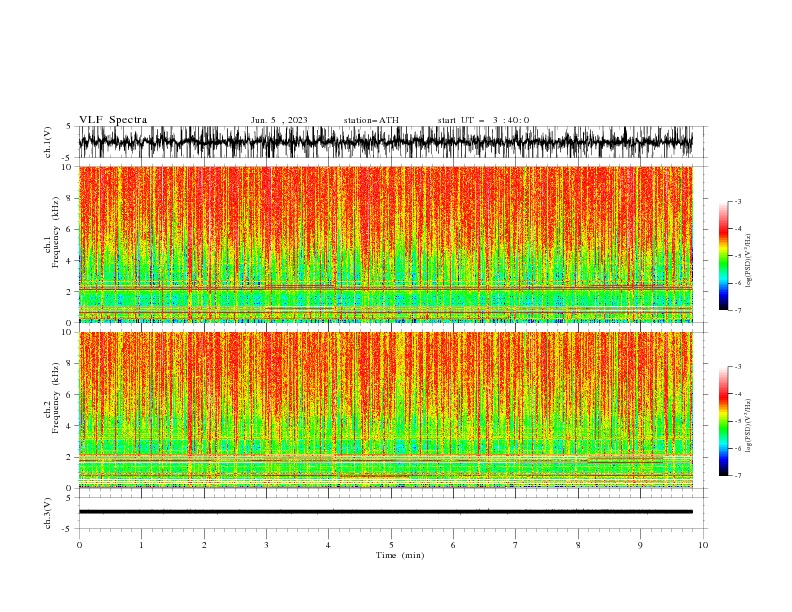The width and height of the screenshot is (792, 612).
Task: Click the "4" kHz tick of ch.2 spectrogram
Action: click(x=71, y=426)
